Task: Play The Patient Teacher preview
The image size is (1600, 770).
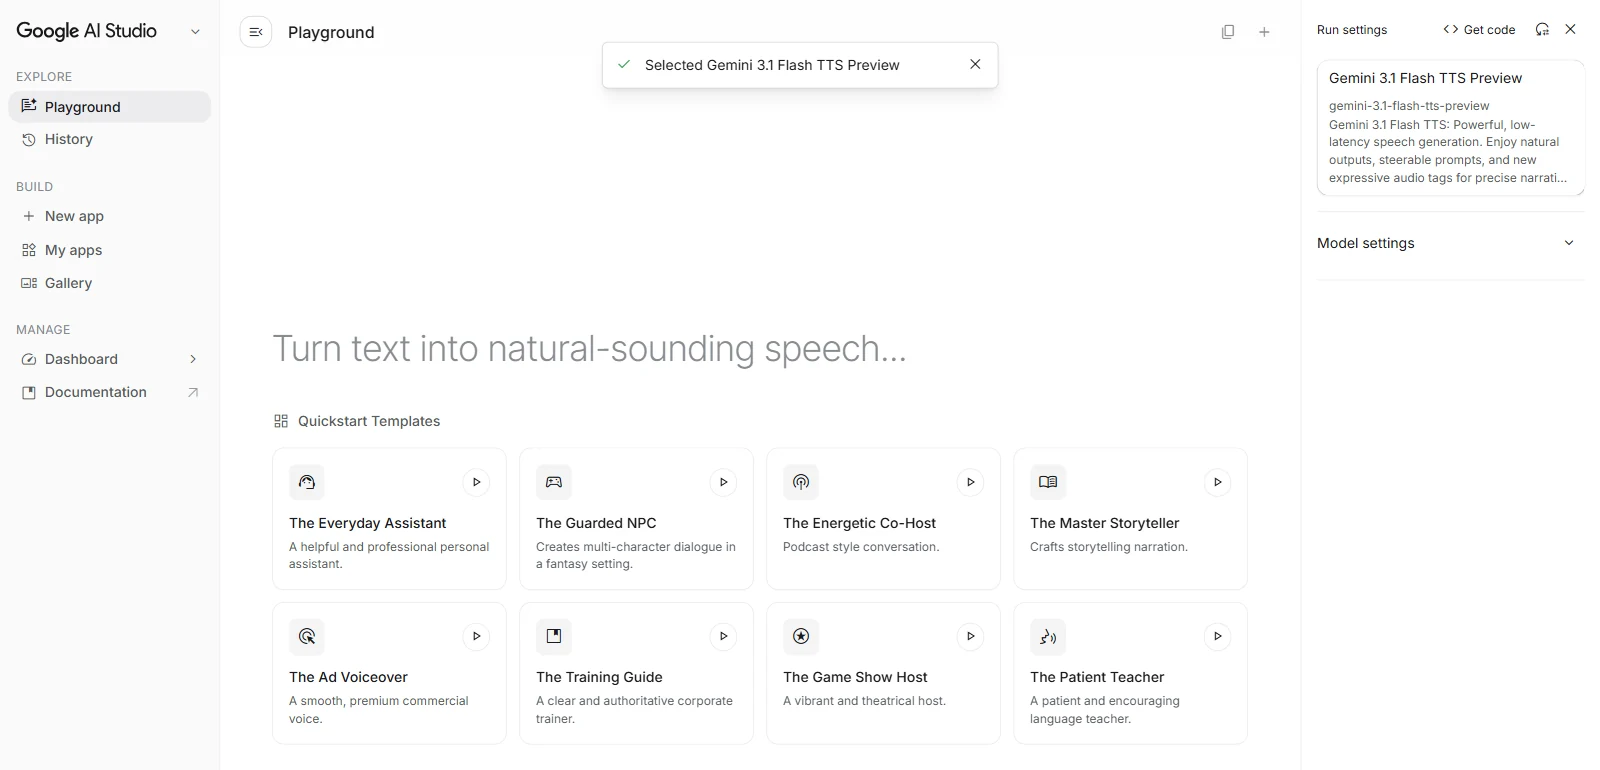Action: (1218, 636)
